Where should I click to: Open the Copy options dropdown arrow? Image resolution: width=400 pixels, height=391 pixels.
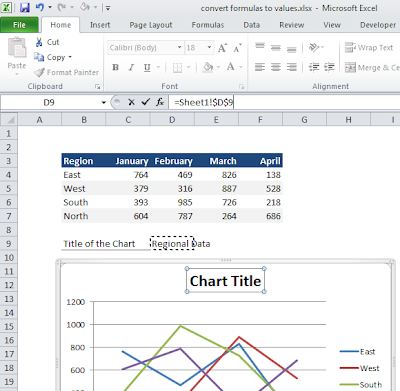[x=70, y=57]
